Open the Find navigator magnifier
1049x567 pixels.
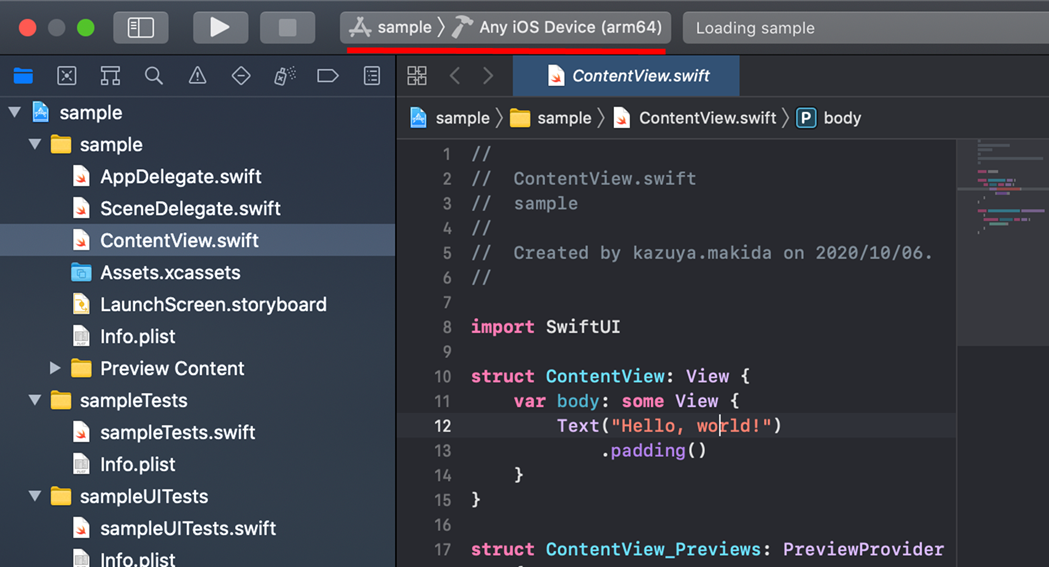[154, 76]
